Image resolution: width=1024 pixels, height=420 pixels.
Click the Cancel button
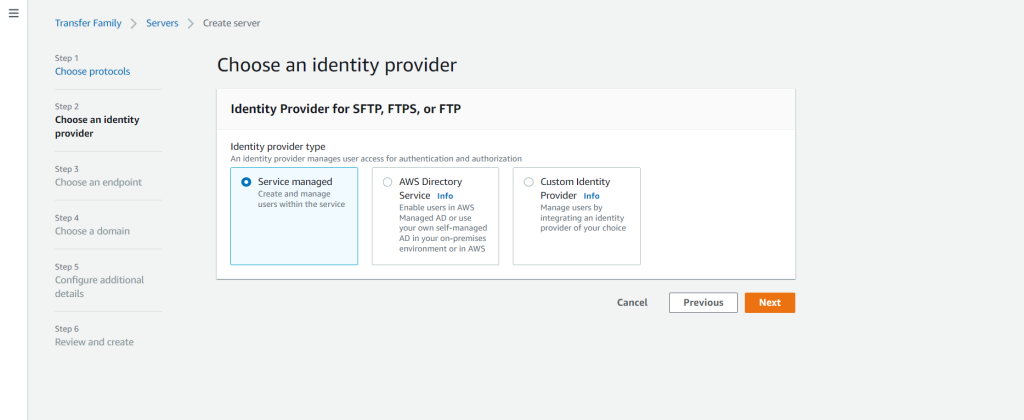tap(632, 302)
